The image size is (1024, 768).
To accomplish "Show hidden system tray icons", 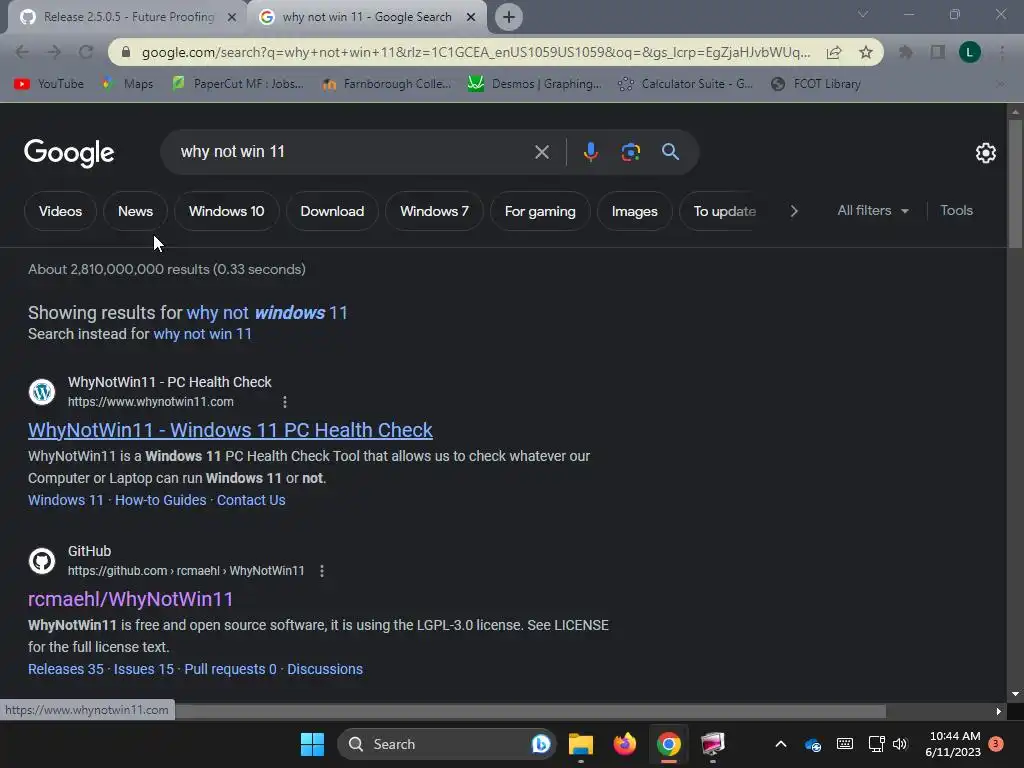I will [x=780, y=744].
